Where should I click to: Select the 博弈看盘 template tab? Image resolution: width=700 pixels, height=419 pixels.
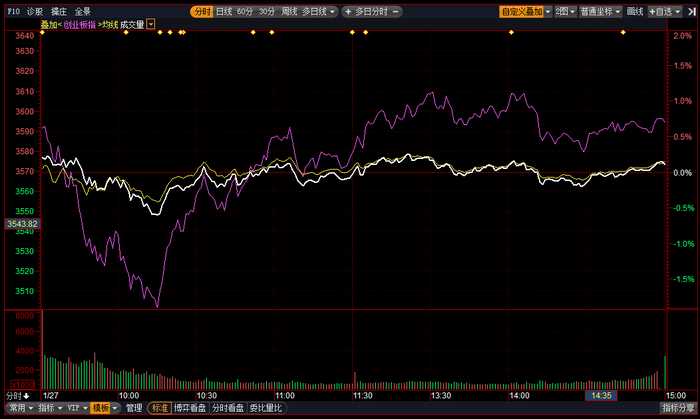190,408
